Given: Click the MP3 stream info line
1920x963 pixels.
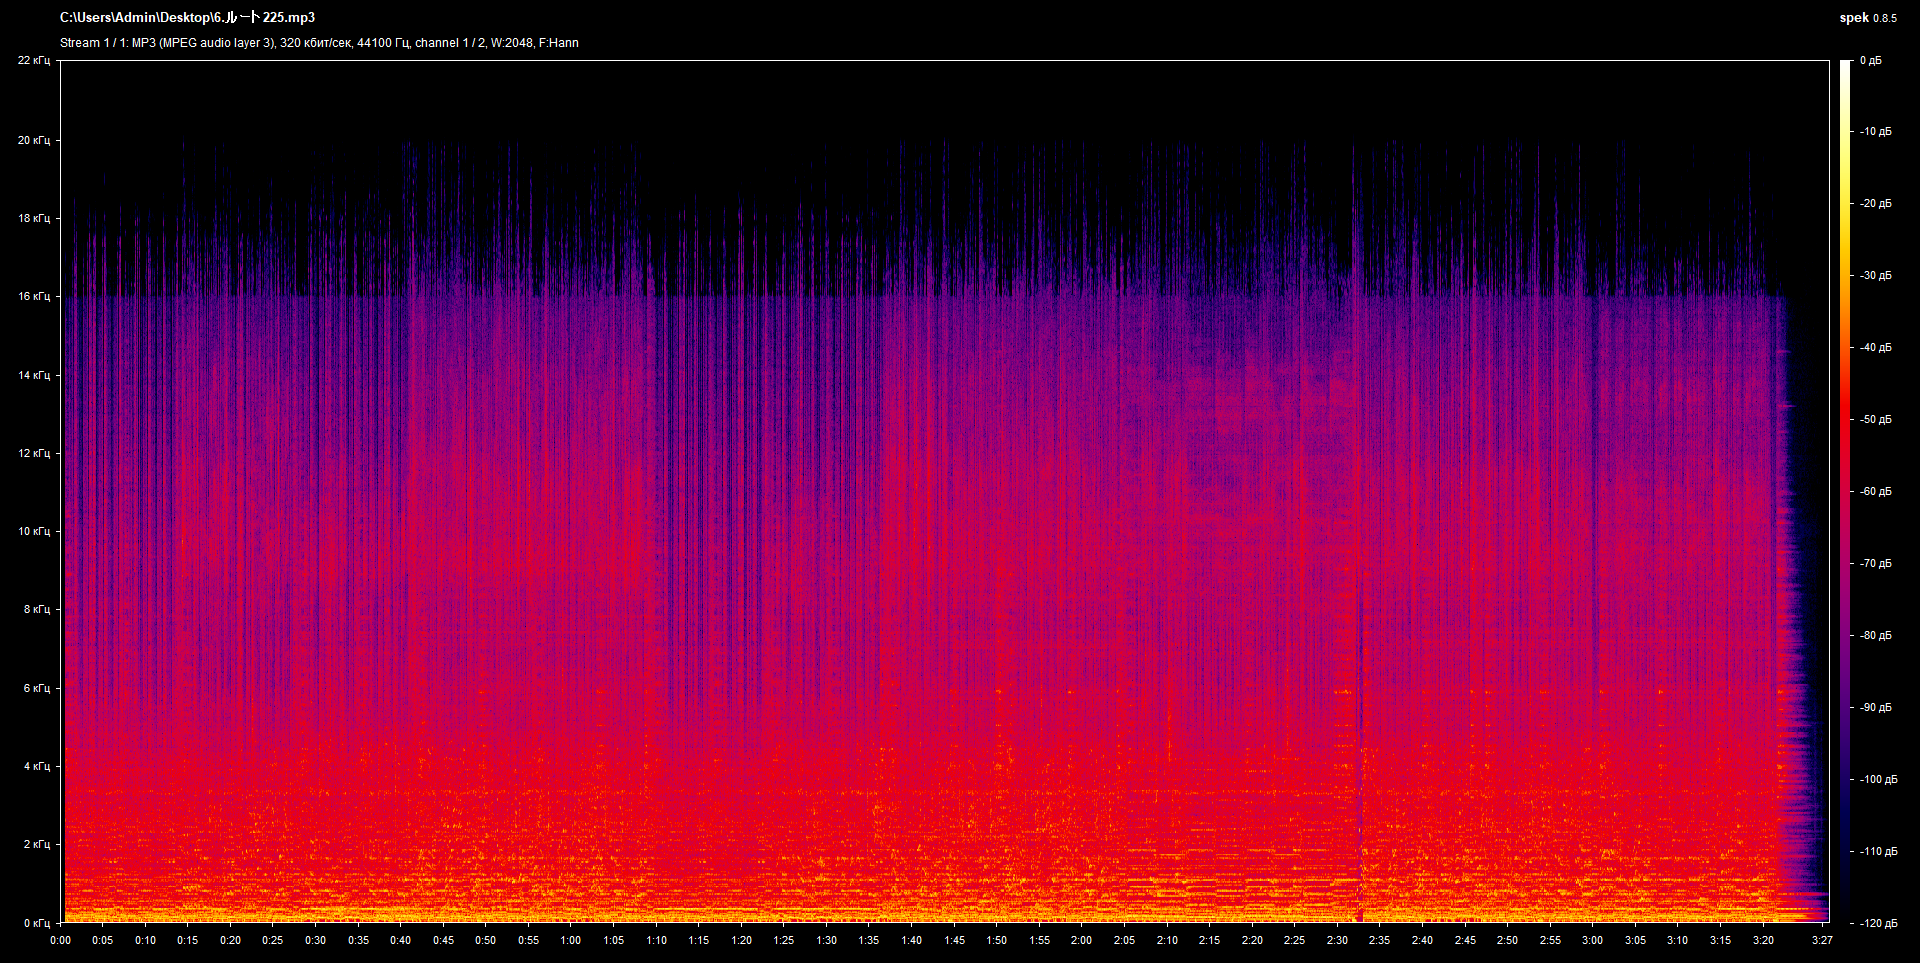Looking at the screenshot, I should [x=319, y=43].
